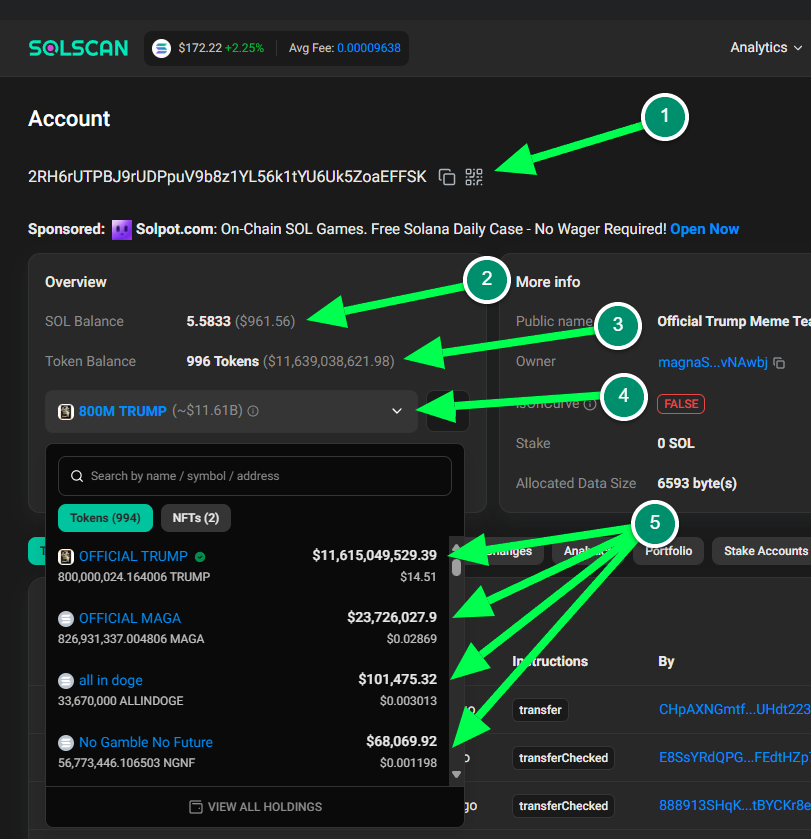Image resolution: width=811 pixels, height=839 pixels.
Task: Click the token list scroll down arrow
Action: [x=456, y=774]
